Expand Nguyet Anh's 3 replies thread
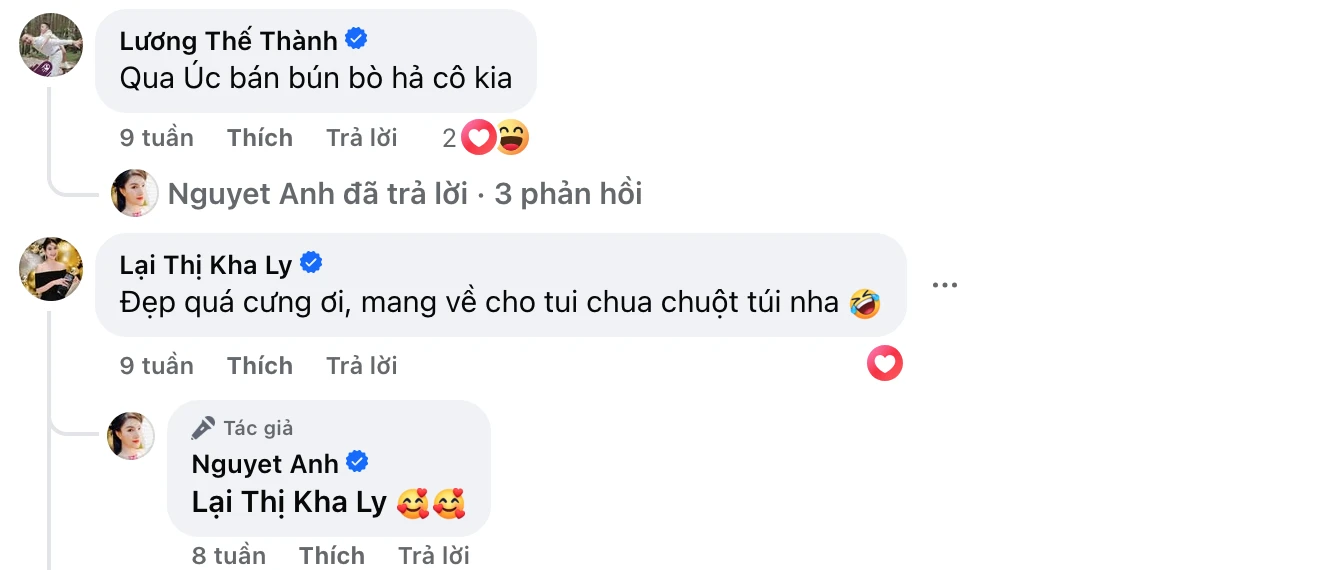This screenshot has height=570, width=1332. (x=405, y=194)
